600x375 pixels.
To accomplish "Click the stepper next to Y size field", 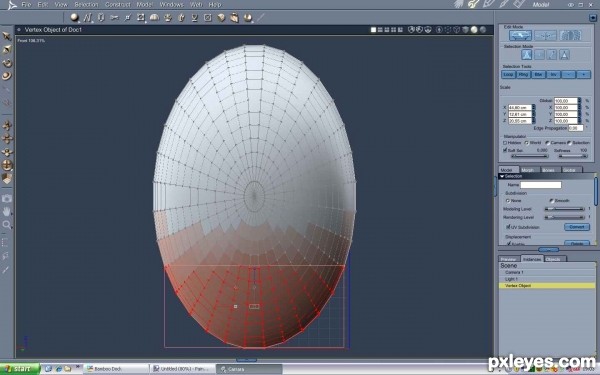I will coord(533,114).
